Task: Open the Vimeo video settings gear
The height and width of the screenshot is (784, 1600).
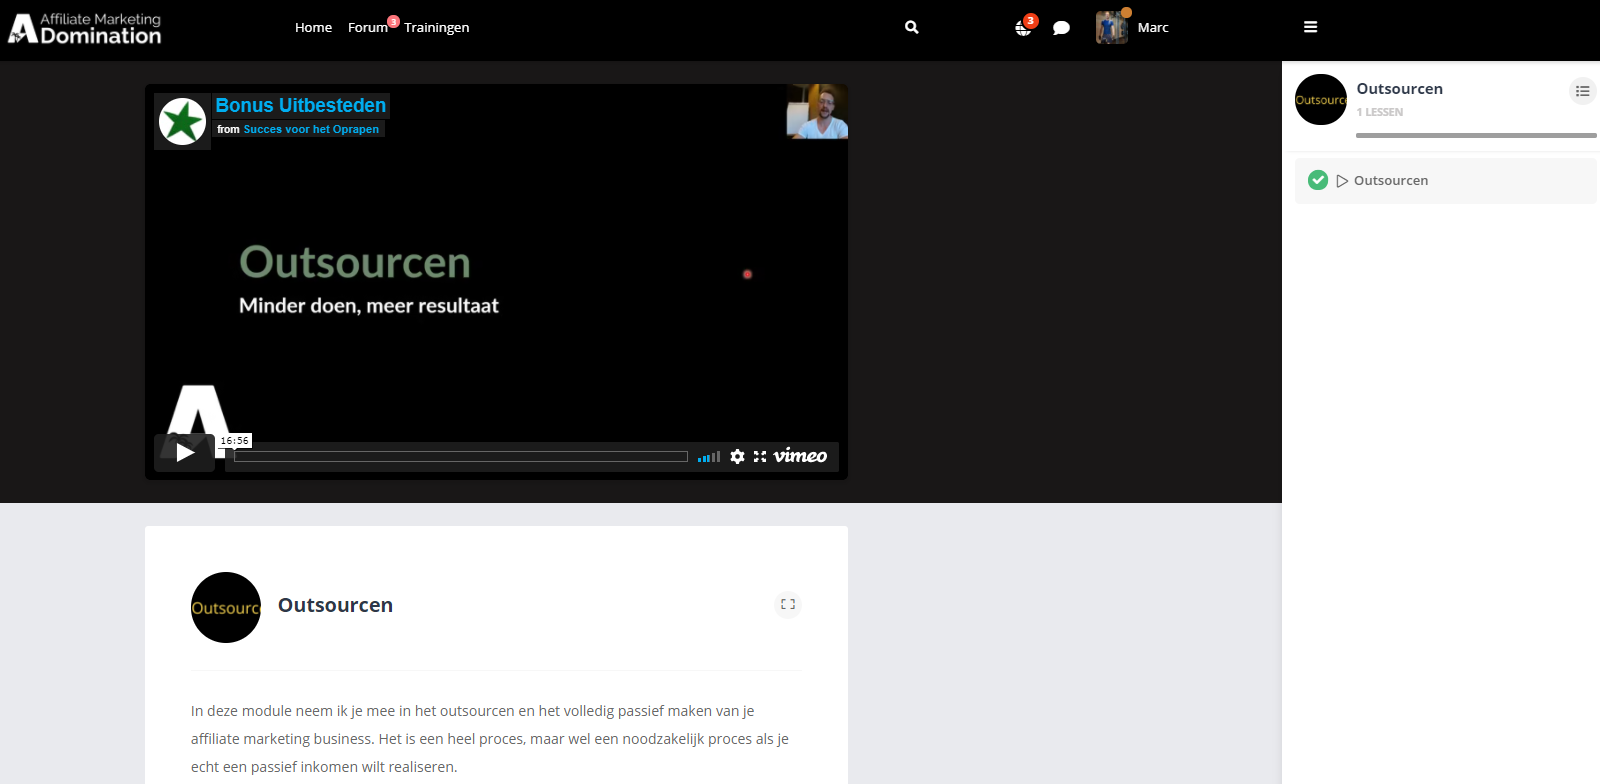Action: [737, 456]
